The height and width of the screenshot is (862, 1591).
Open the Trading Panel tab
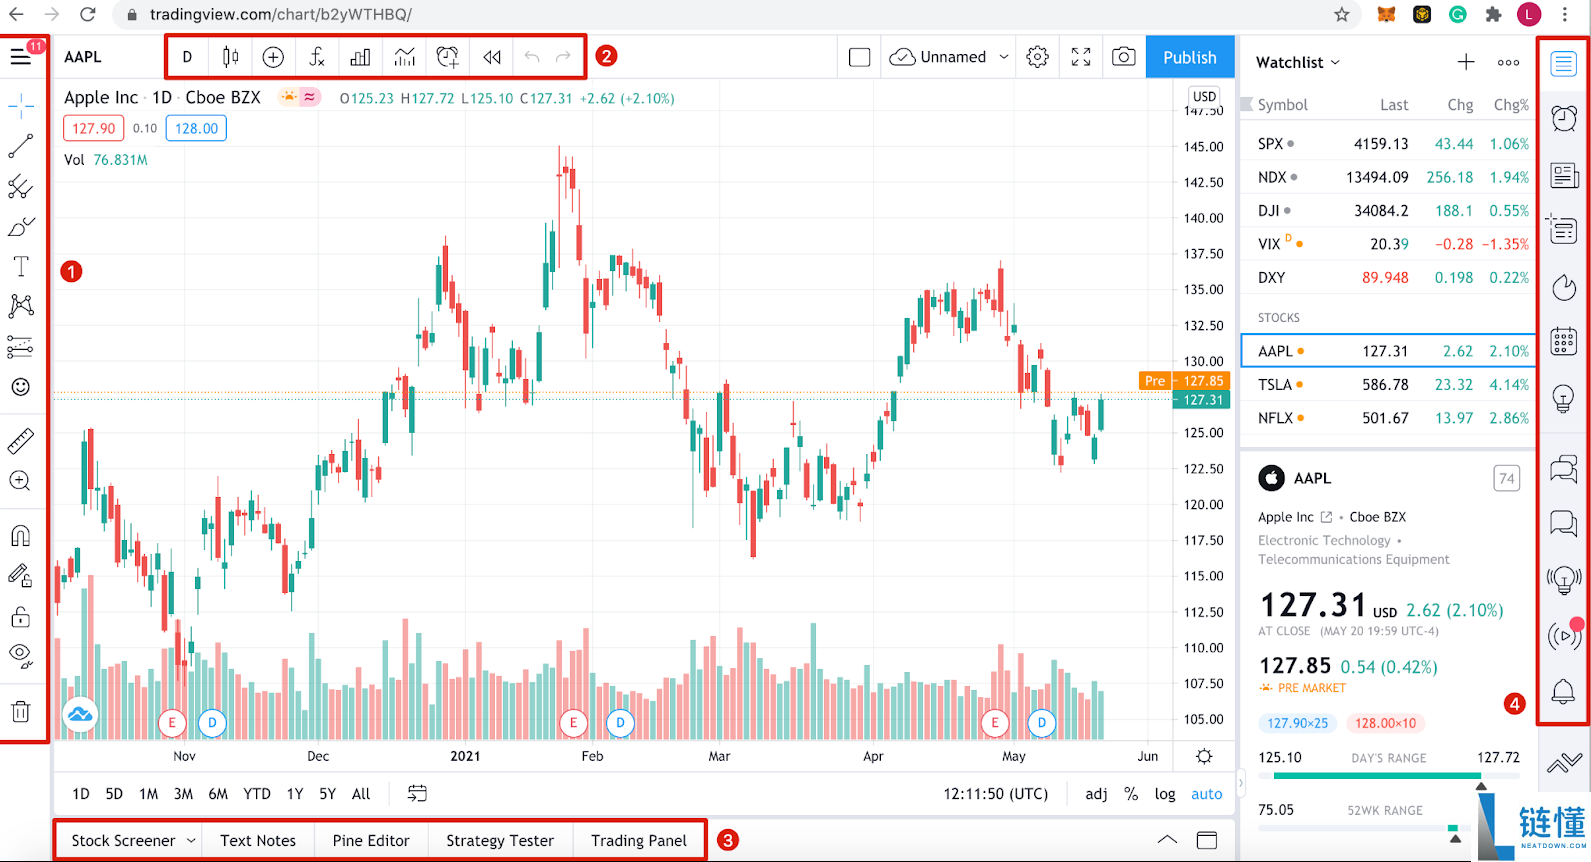[639, 840]
